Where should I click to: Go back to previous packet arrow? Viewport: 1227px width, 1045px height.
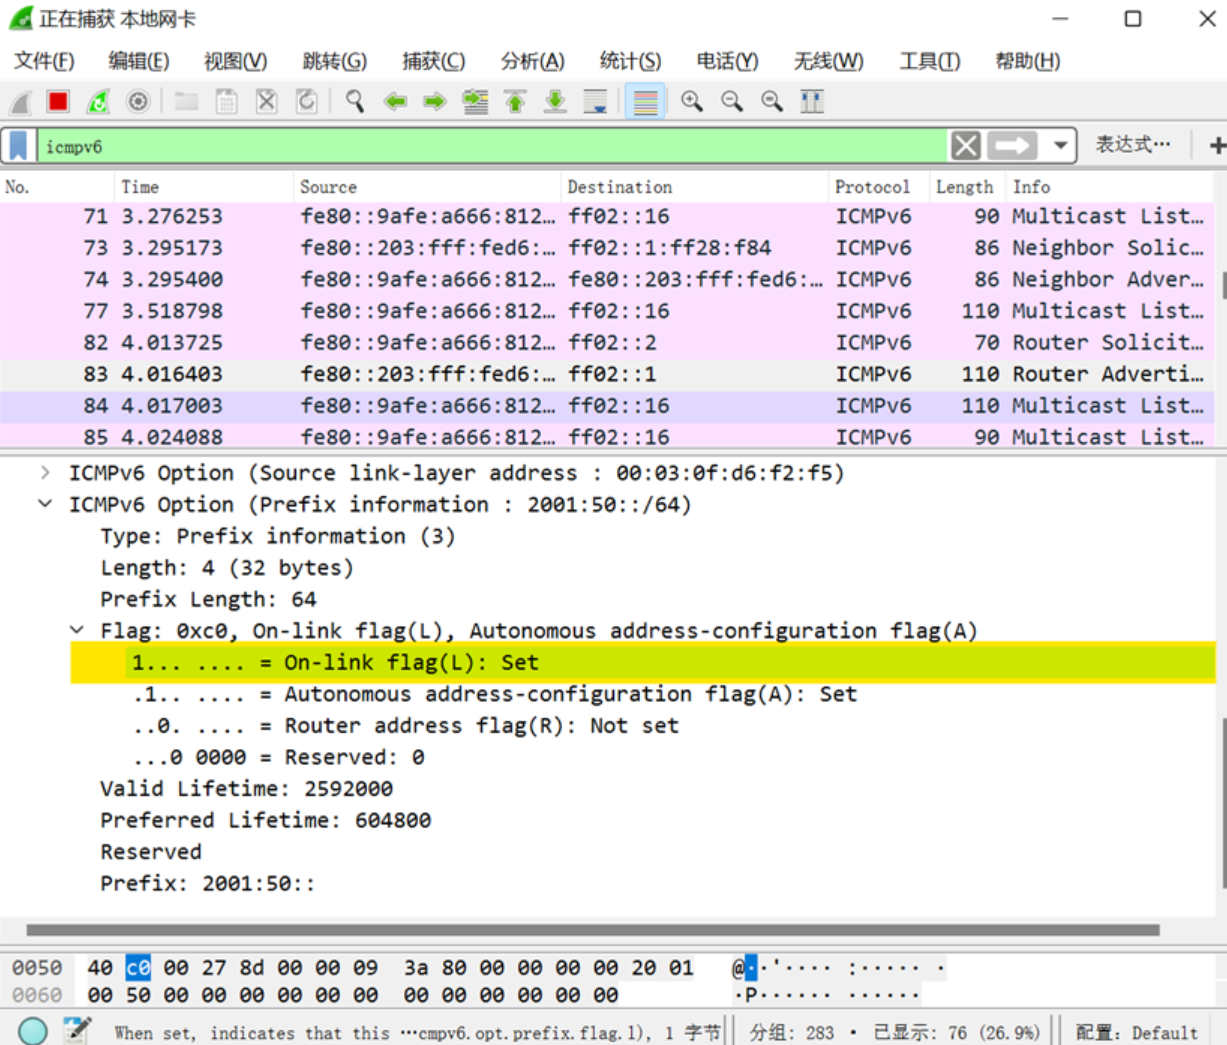[x=395, y=102]
